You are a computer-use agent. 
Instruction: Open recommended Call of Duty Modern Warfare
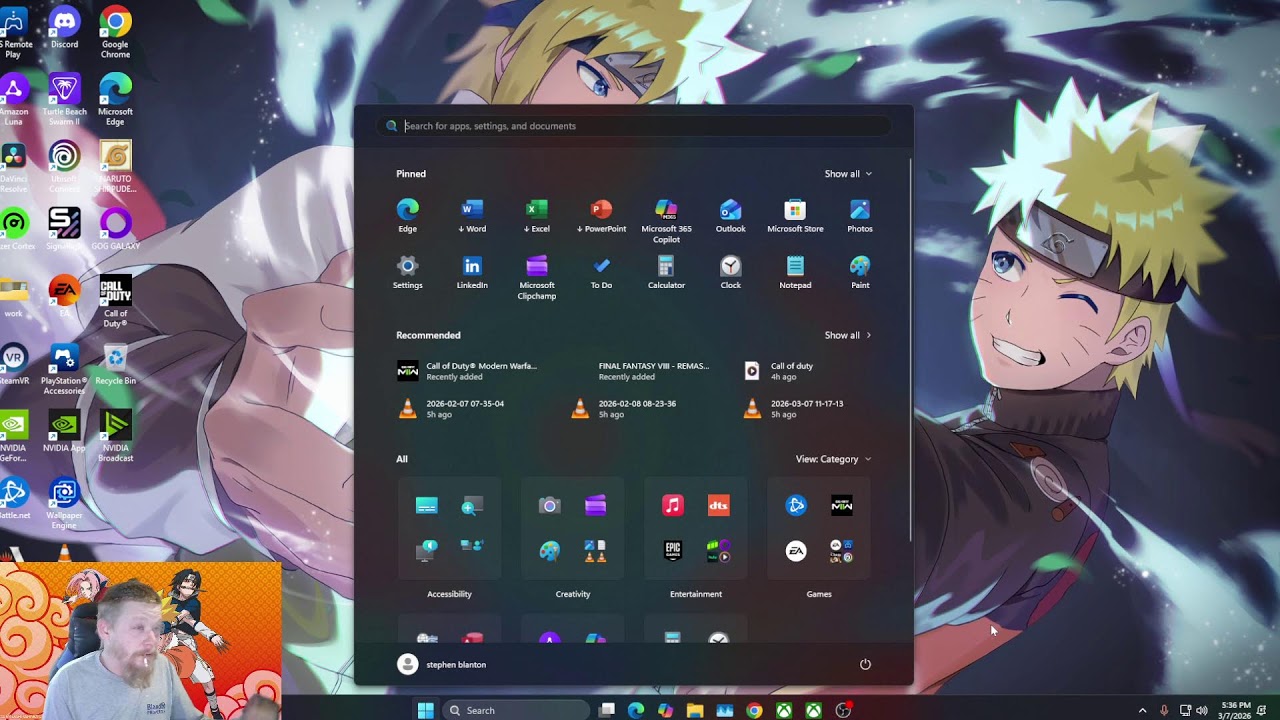(470, 371)
